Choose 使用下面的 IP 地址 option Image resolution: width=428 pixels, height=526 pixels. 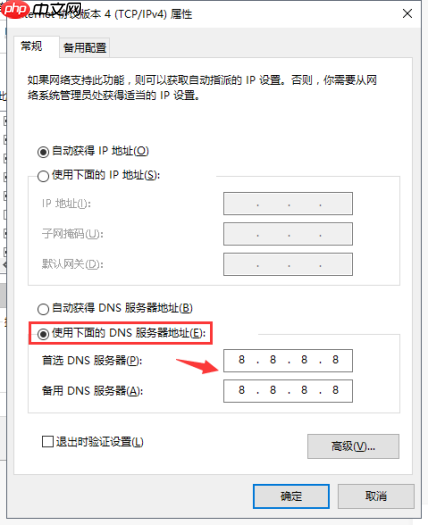[43, 175]
